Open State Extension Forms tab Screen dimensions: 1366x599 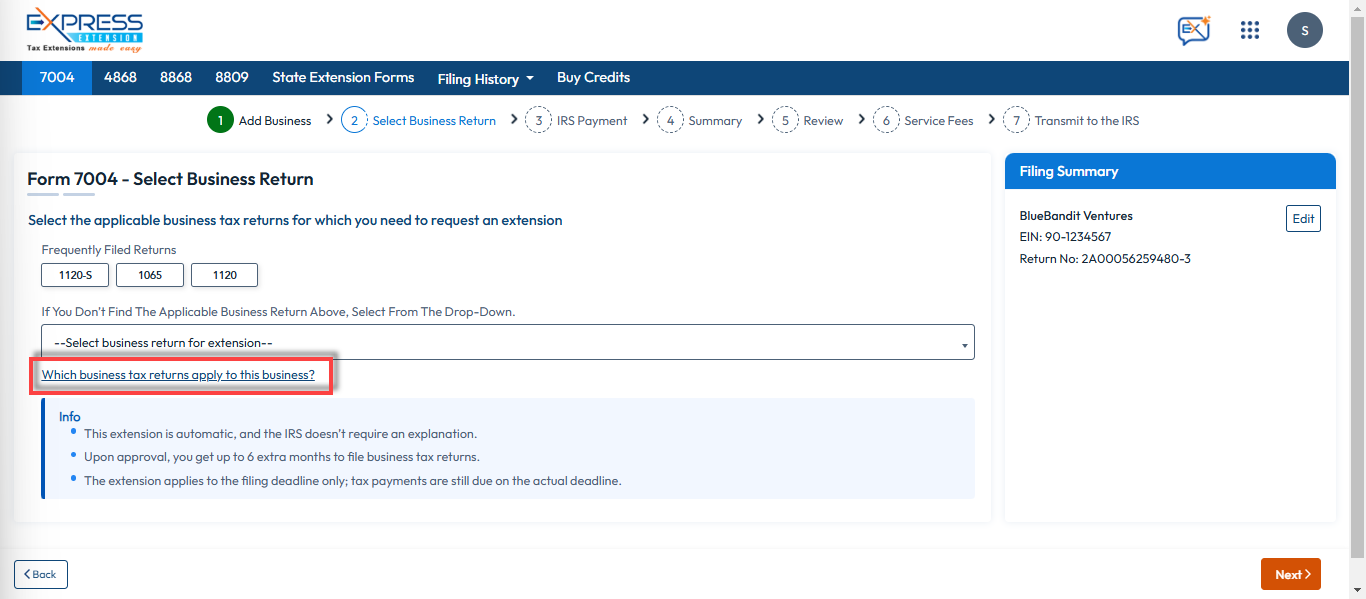click(343, 77)
